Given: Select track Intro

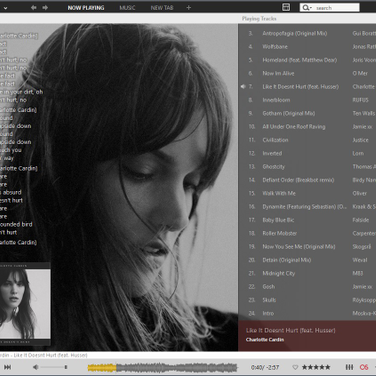Looking at the screenshot, I should pos(268,313).
